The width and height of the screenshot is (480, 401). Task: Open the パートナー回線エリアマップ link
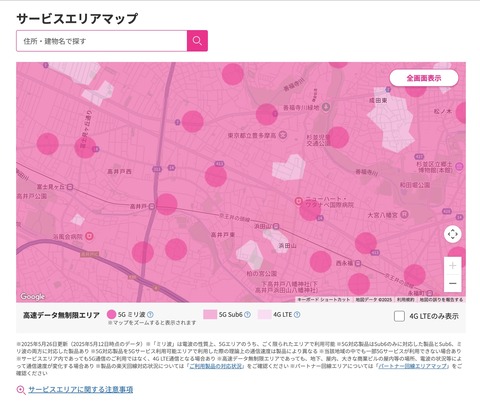coord(413,366)
